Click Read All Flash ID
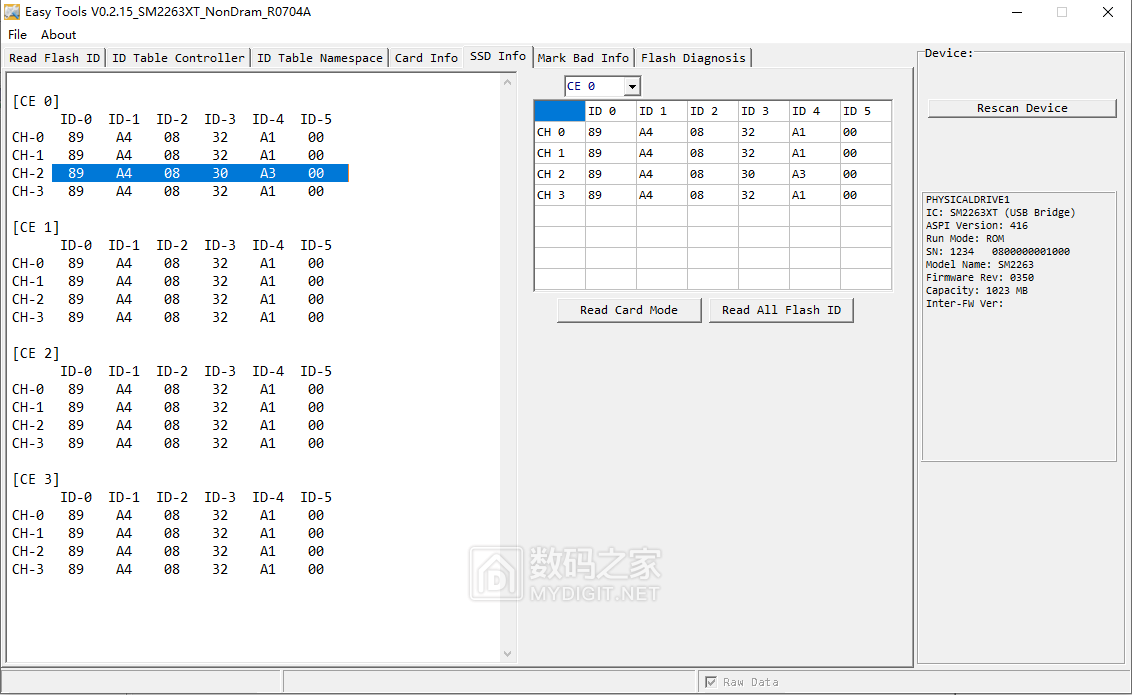 point(781,310)
